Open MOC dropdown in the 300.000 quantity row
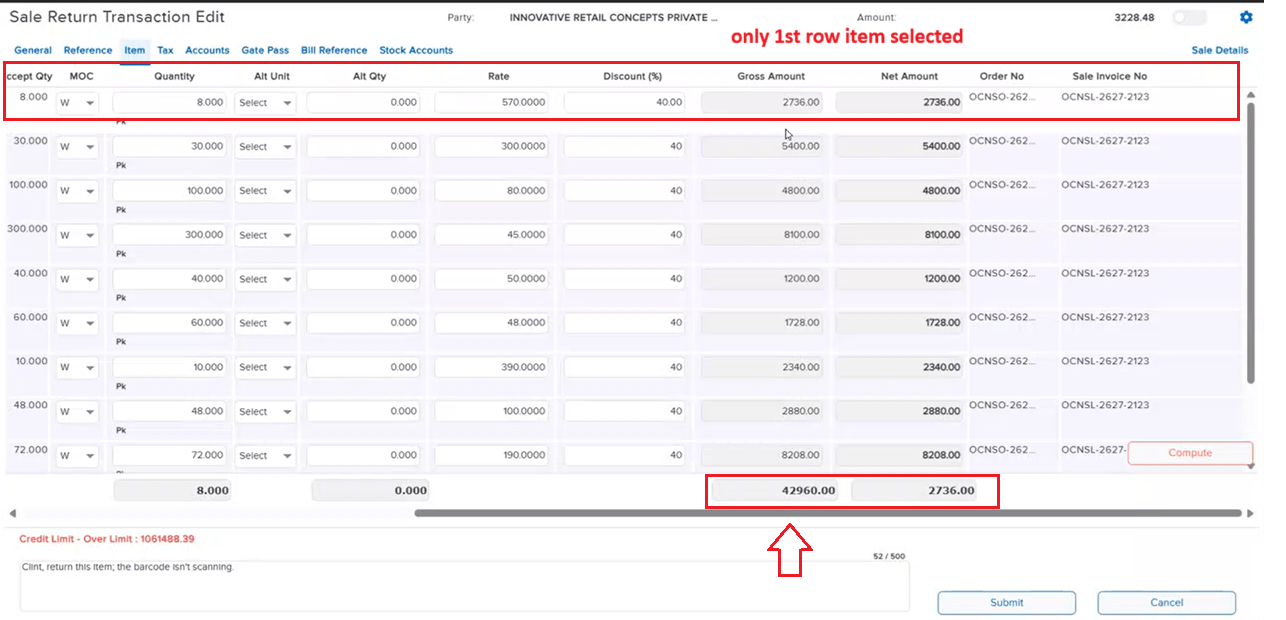The width and height of the screenshot is (1286, 620). (77, 235)
